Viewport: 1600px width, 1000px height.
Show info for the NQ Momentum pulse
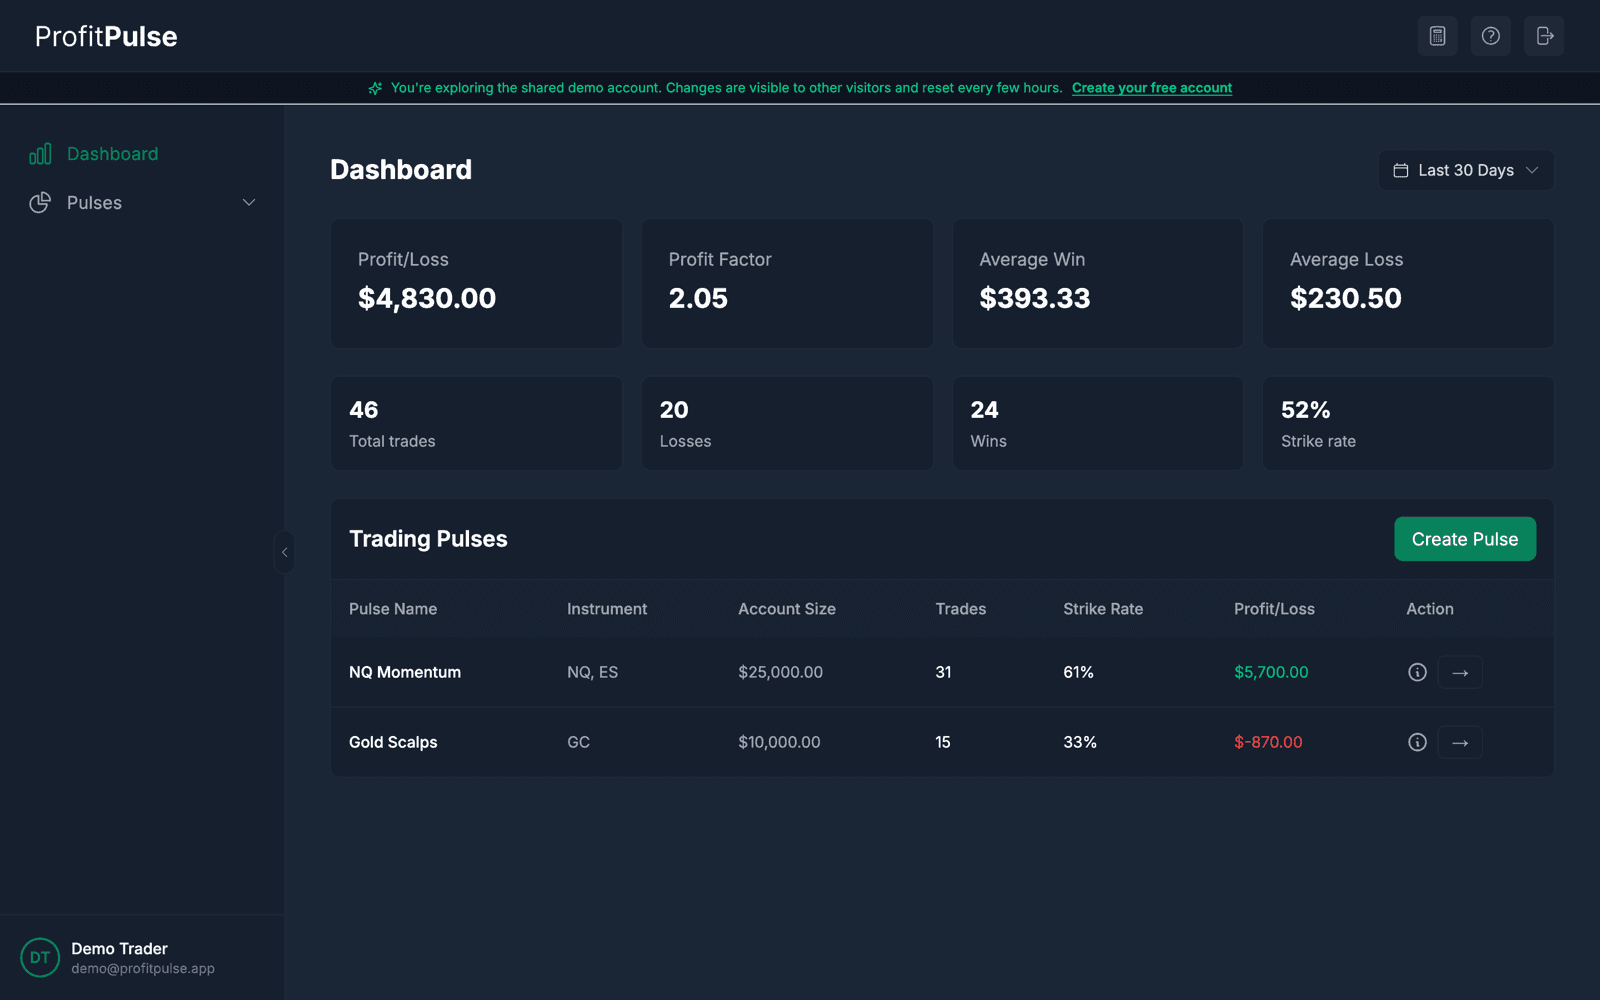click(1417, 672)
